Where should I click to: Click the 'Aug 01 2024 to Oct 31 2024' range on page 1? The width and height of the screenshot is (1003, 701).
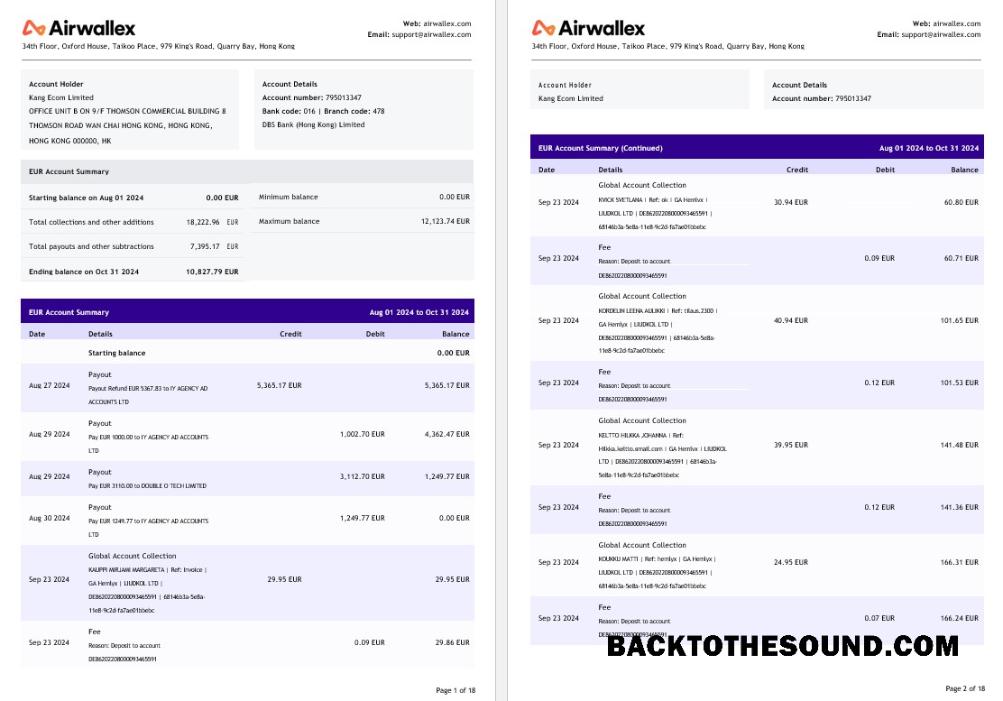point(419,313)
